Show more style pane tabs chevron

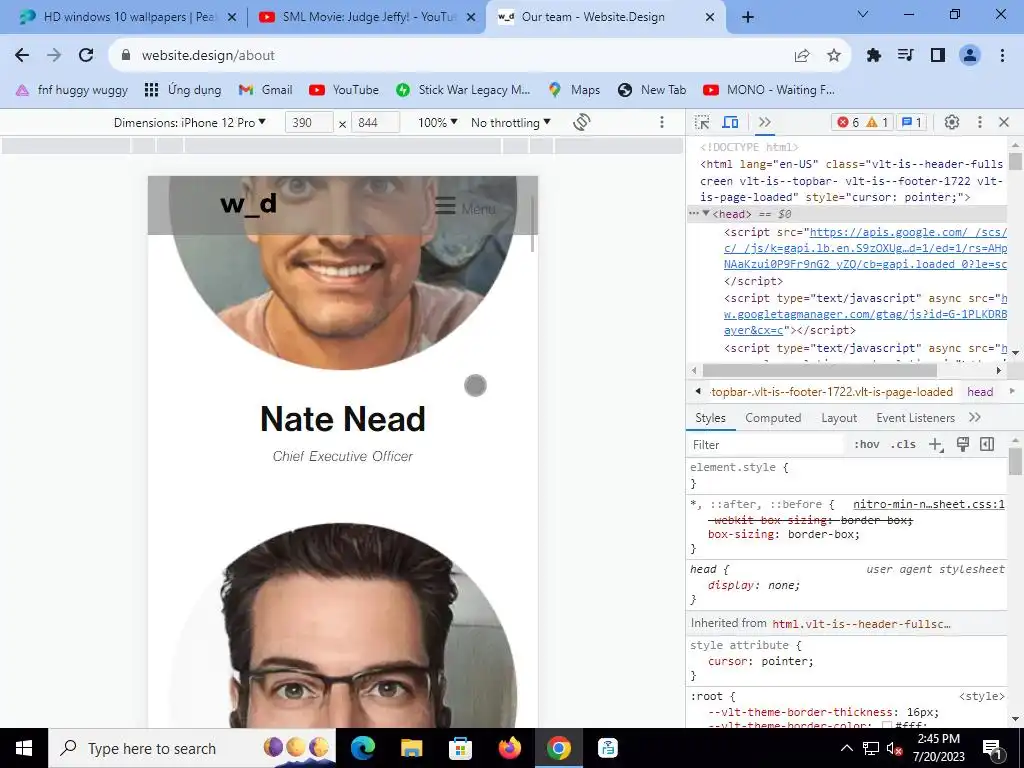point(974,417)
